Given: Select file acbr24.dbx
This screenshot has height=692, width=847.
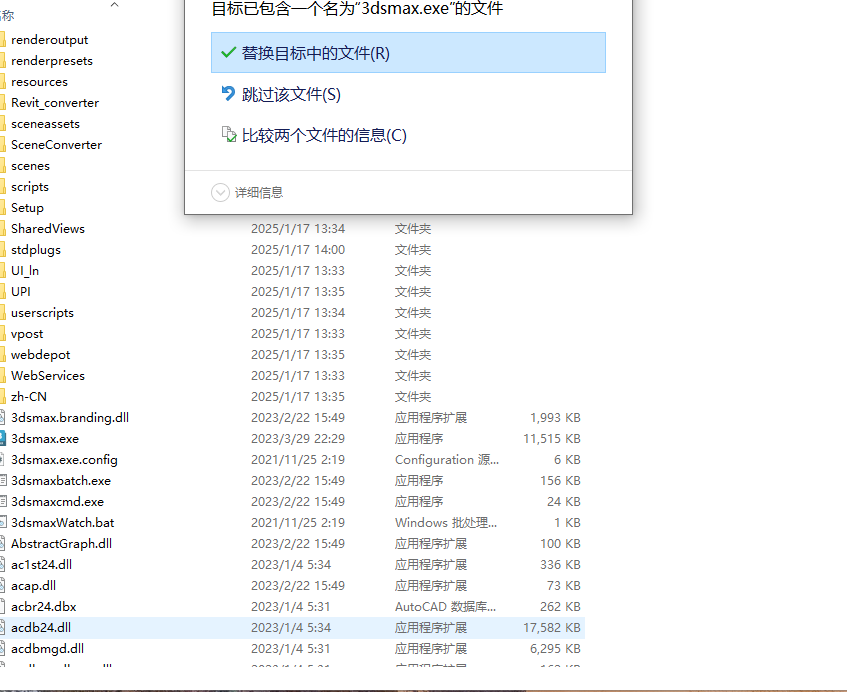Looking at the screenshot, I should tap(43, 607).
